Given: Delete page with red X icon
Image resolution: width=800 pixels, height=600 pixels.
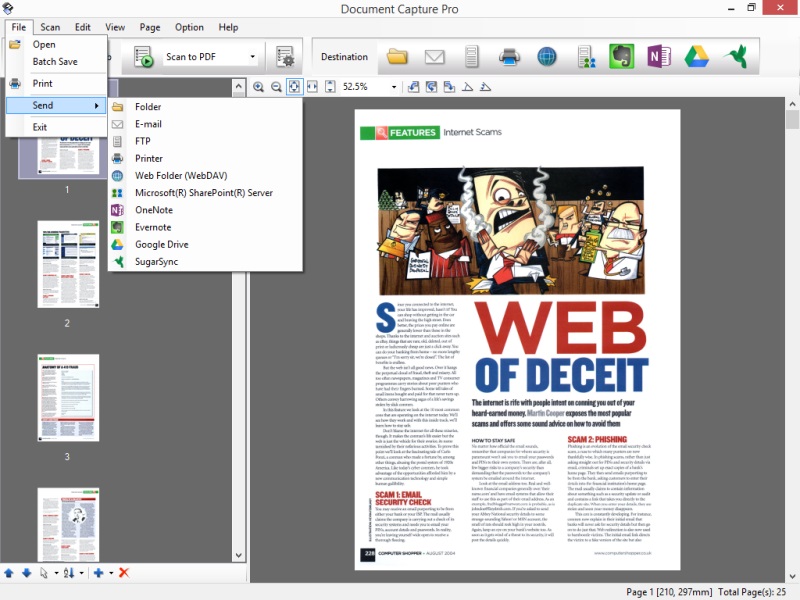Looking at the screenshot, I should pos(123,572).
